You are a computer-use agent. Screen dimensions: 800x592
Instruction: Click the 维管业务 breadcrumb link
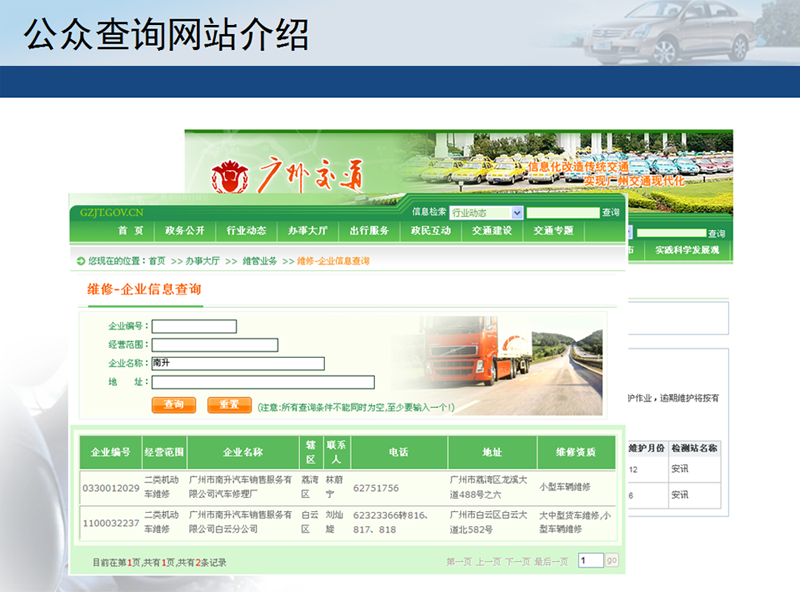(x=258, y=261)
